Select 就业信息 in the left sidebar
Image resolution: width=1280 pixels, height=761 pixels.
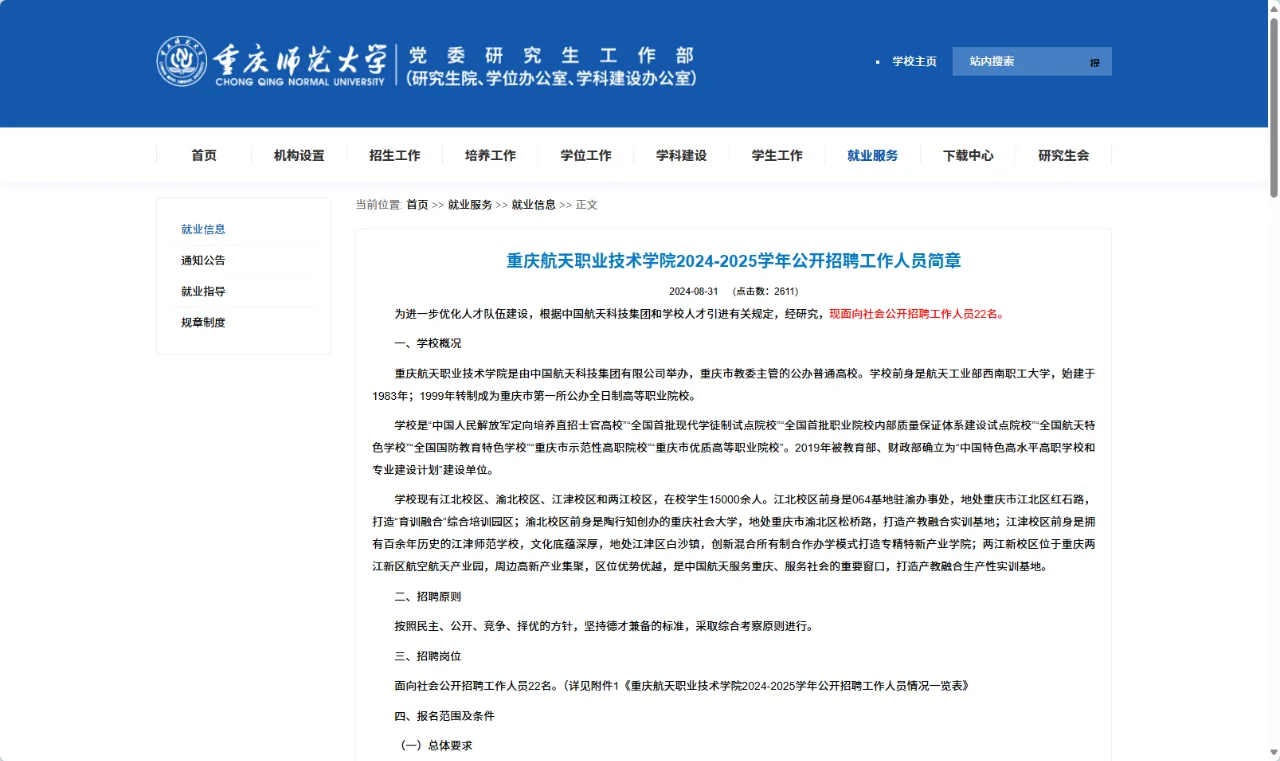click(x=203, y=229)
